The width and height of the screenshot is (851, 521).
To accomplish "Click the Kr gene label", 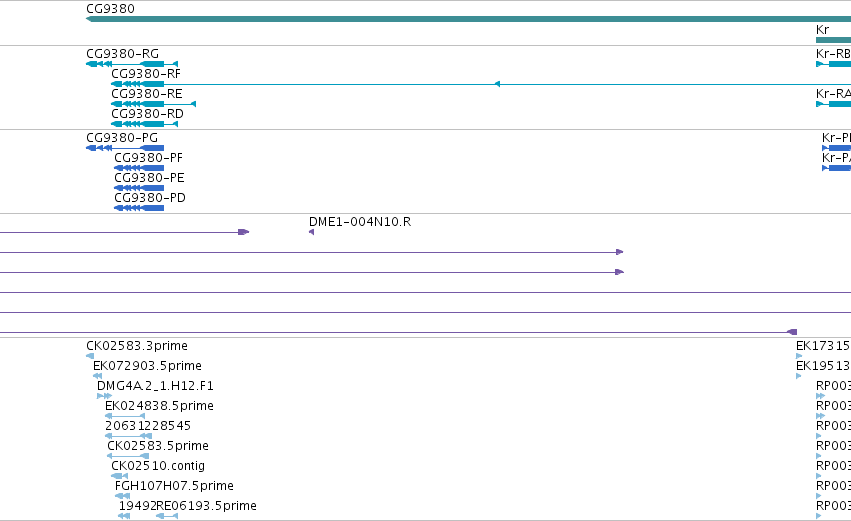I will click(x=822, y=30).
